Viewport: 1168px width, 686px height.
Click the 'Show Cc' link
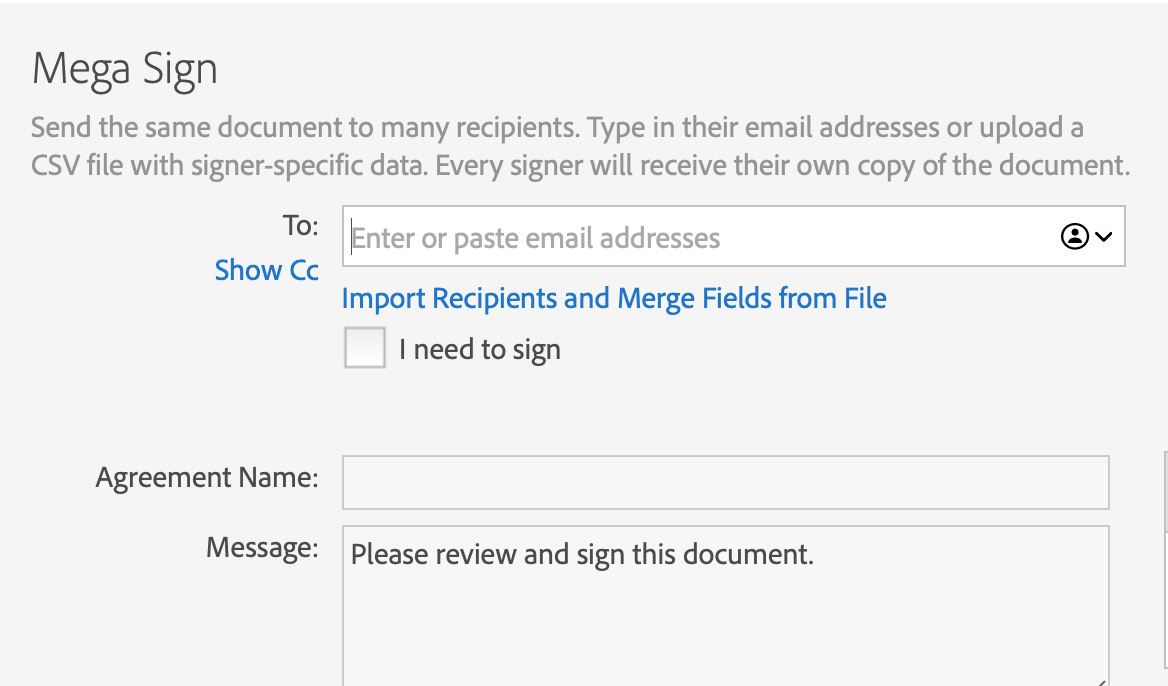[x=266, y=270]
